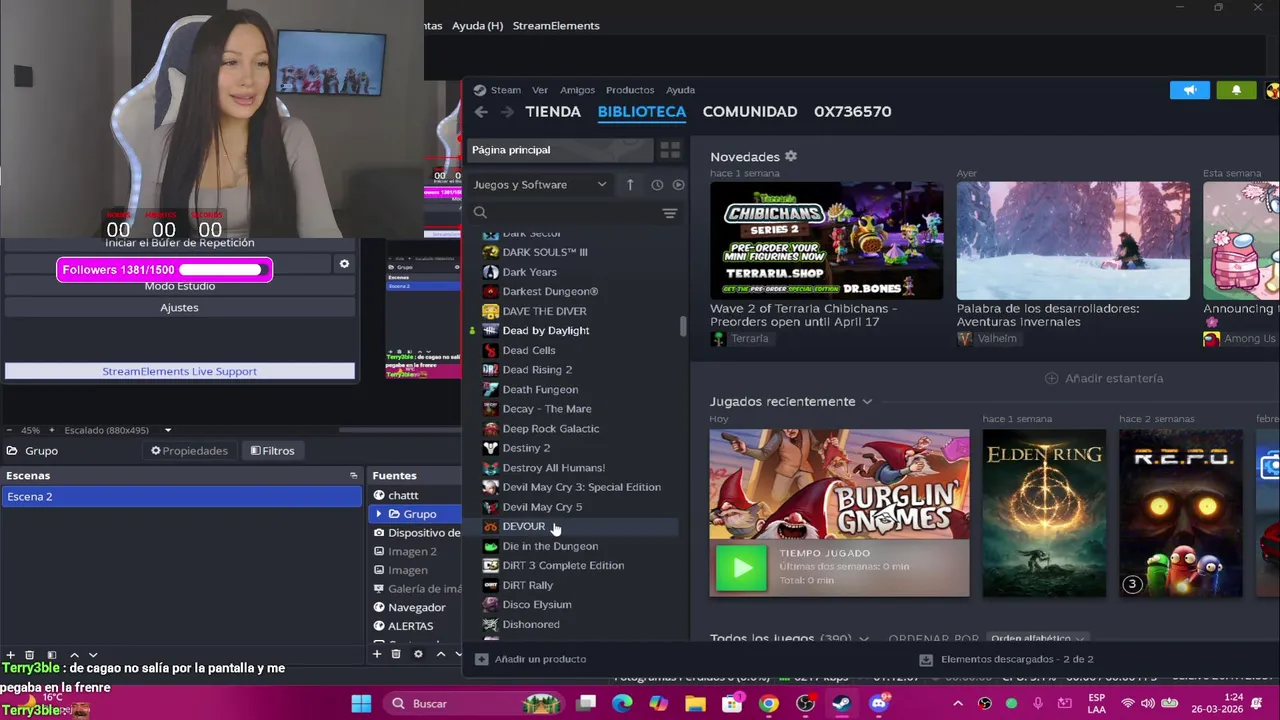Image resolution: width=1280 pixels, height=720 pixels.
Task: Open preview scaling dropdown Escalado (880x495)
Action: click(x=118, y=430)
